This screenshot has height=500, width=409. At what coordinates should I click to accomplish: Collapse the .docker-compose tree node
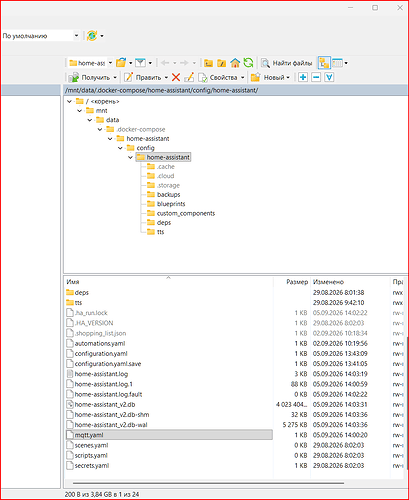click(x=100, y=129)
